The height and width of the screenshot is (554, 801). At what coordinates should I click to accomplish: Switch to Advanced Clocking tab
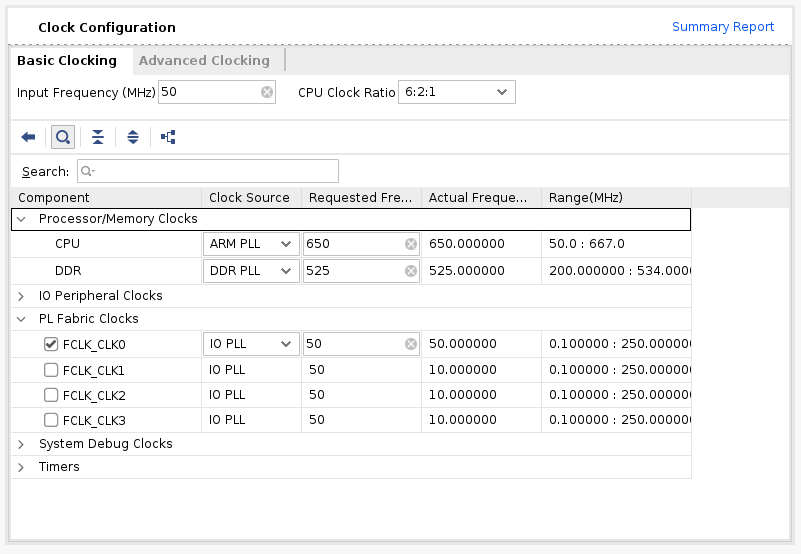[x=204, y=60]
